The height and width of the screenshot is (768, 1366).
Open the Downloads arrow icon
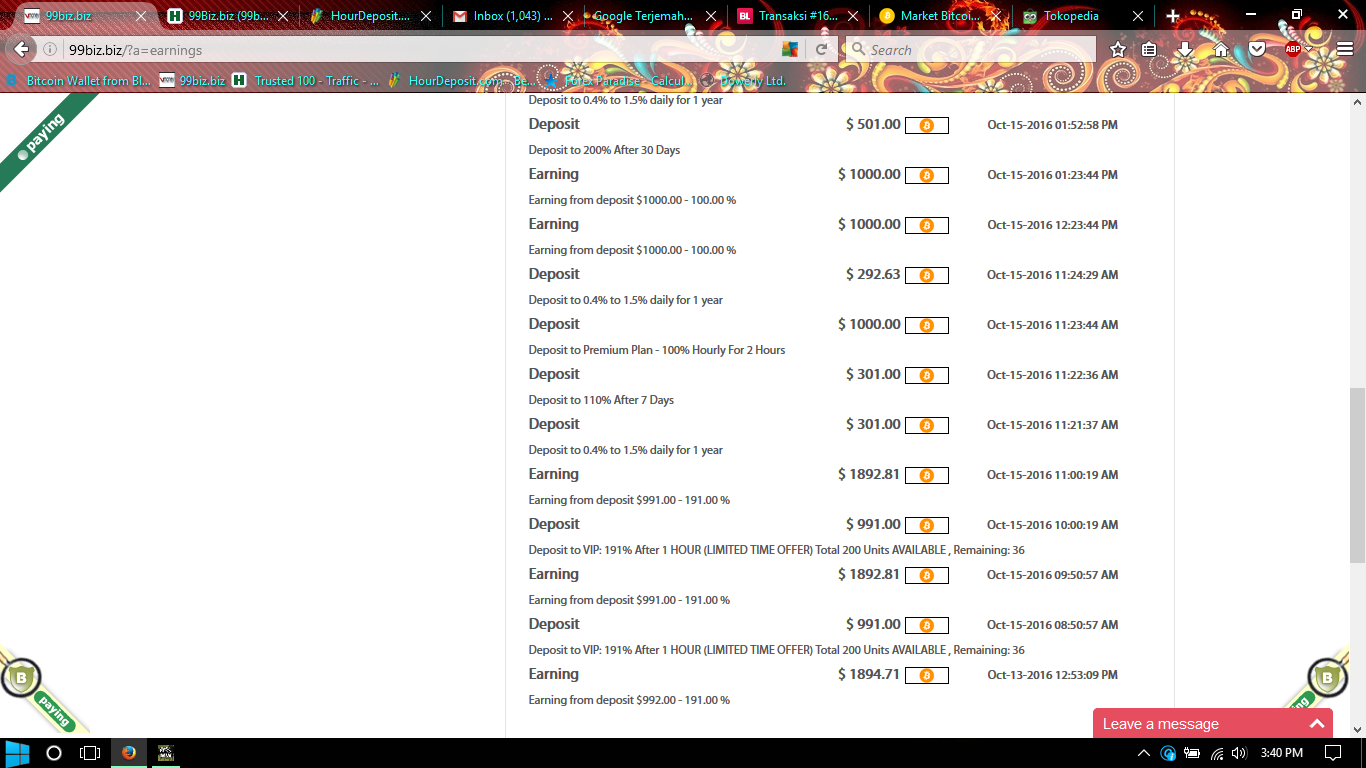1185,49
